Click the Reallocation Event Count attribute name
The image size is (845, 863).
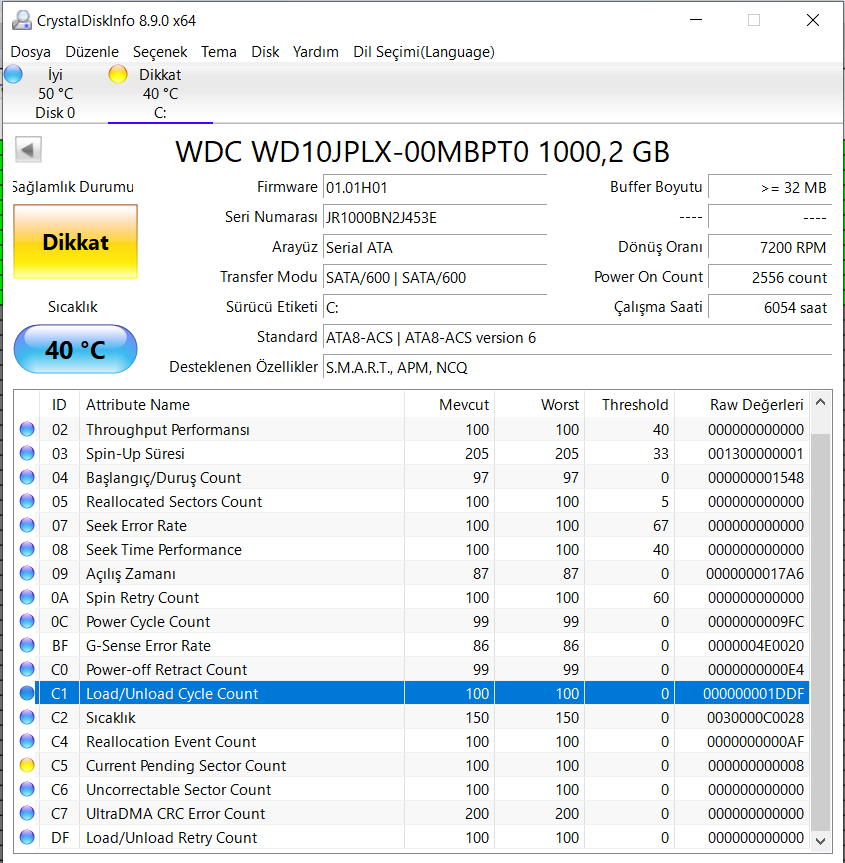[171, 741]
